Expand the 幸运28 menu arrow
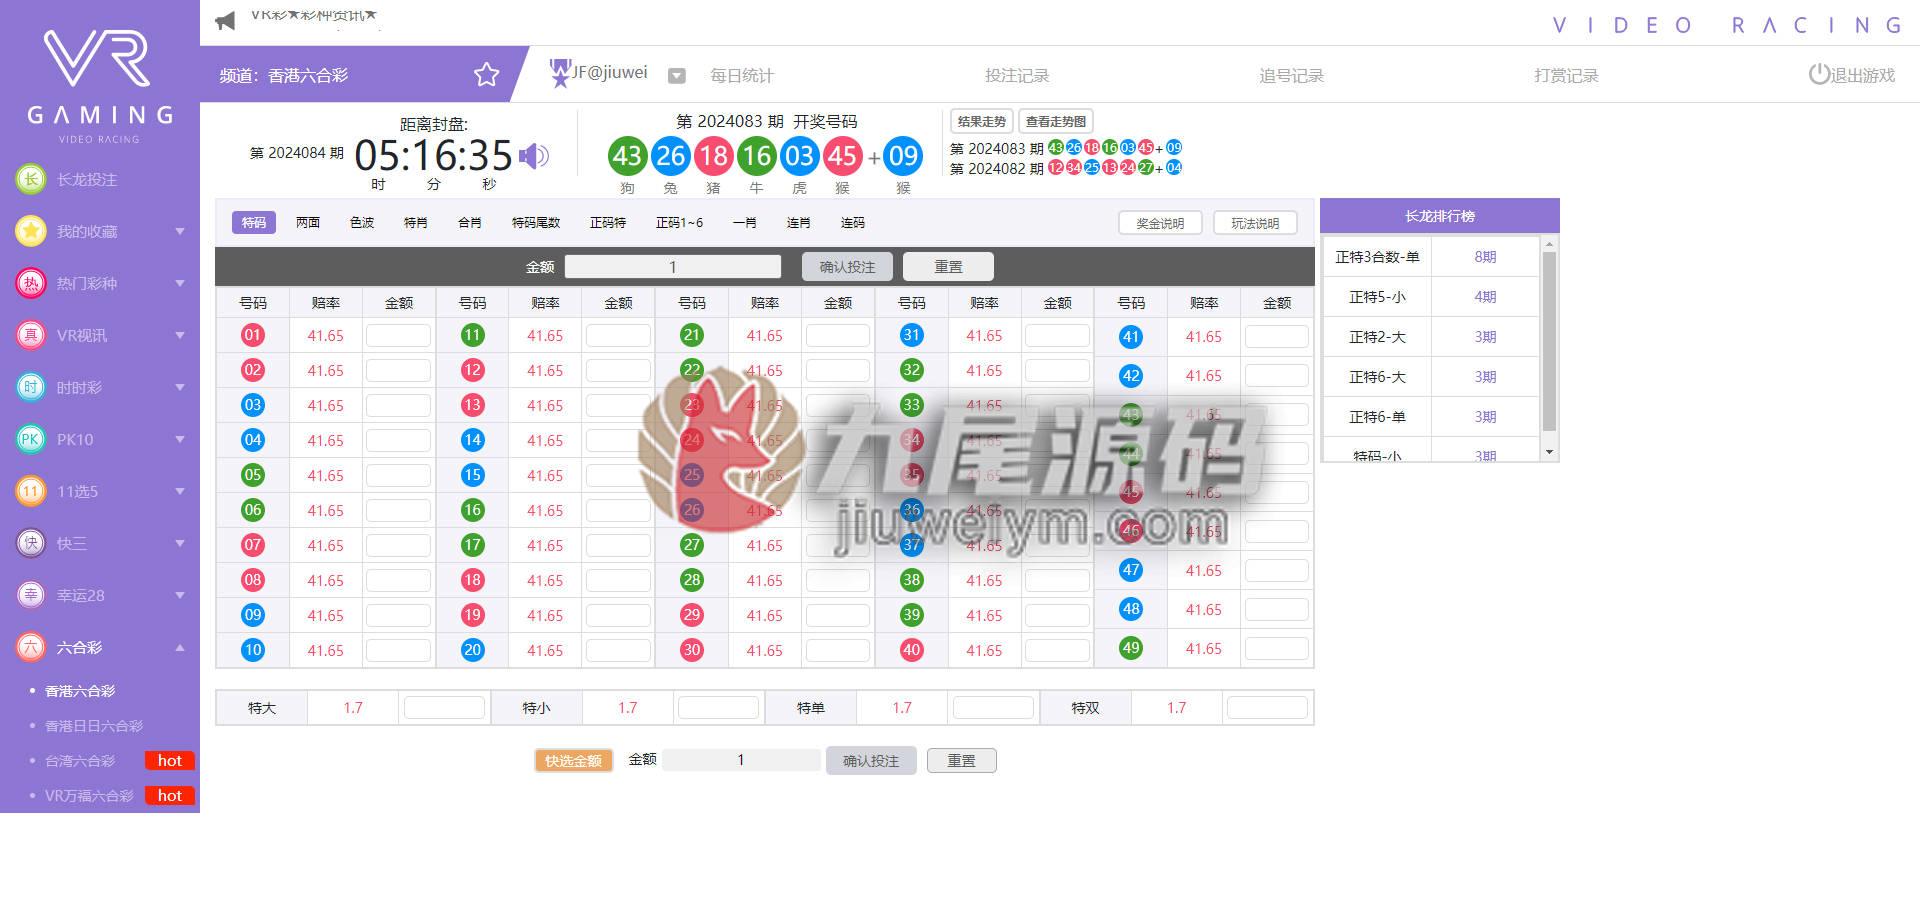The height and width of the screenshot is (919, 1920). [180, 595]
